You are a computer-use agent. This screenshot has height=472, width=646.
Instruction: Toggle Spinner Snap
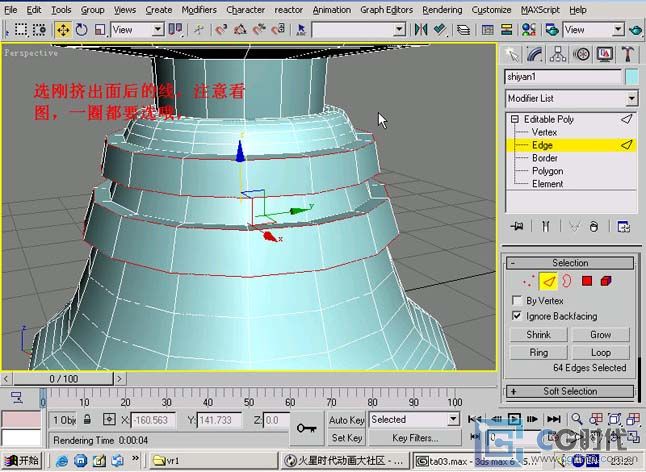coord(279,30)
